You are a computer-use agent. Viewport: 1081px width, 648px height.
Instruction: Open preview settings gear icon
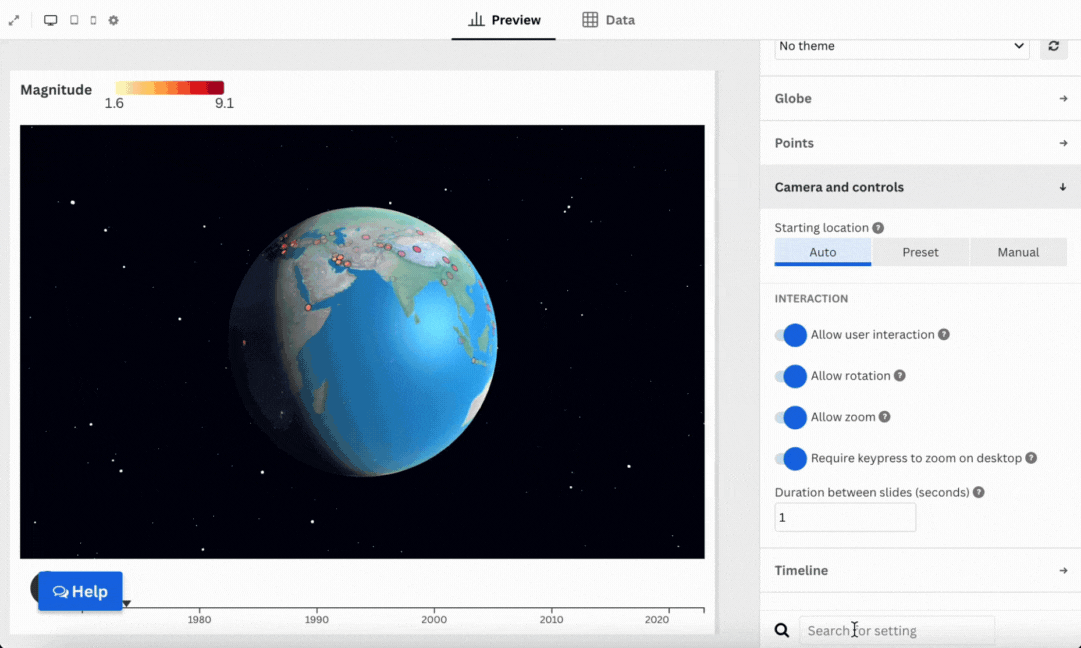click(x=113, y=20)
